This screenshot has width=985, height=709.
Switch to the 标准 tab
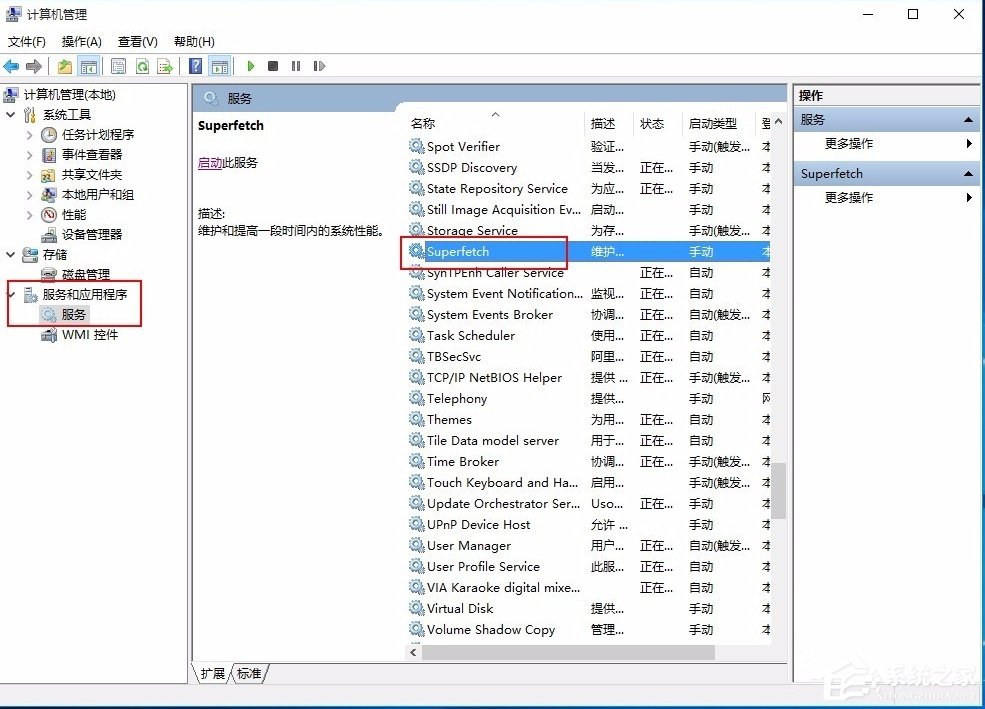248,673
